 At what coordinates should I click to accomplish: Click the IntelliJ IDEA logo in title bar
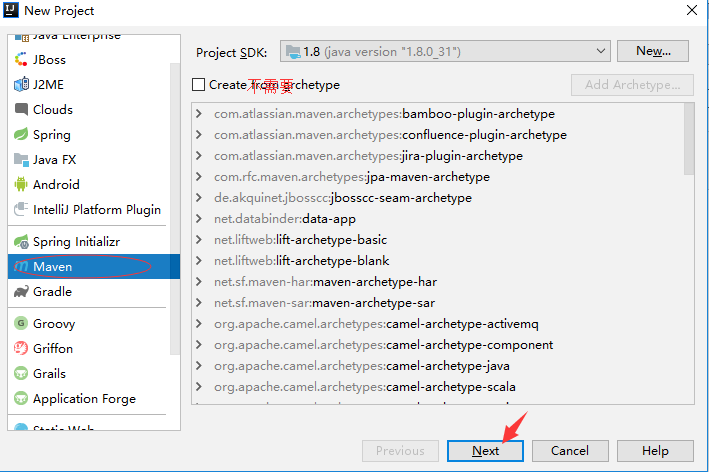[11, 10]
